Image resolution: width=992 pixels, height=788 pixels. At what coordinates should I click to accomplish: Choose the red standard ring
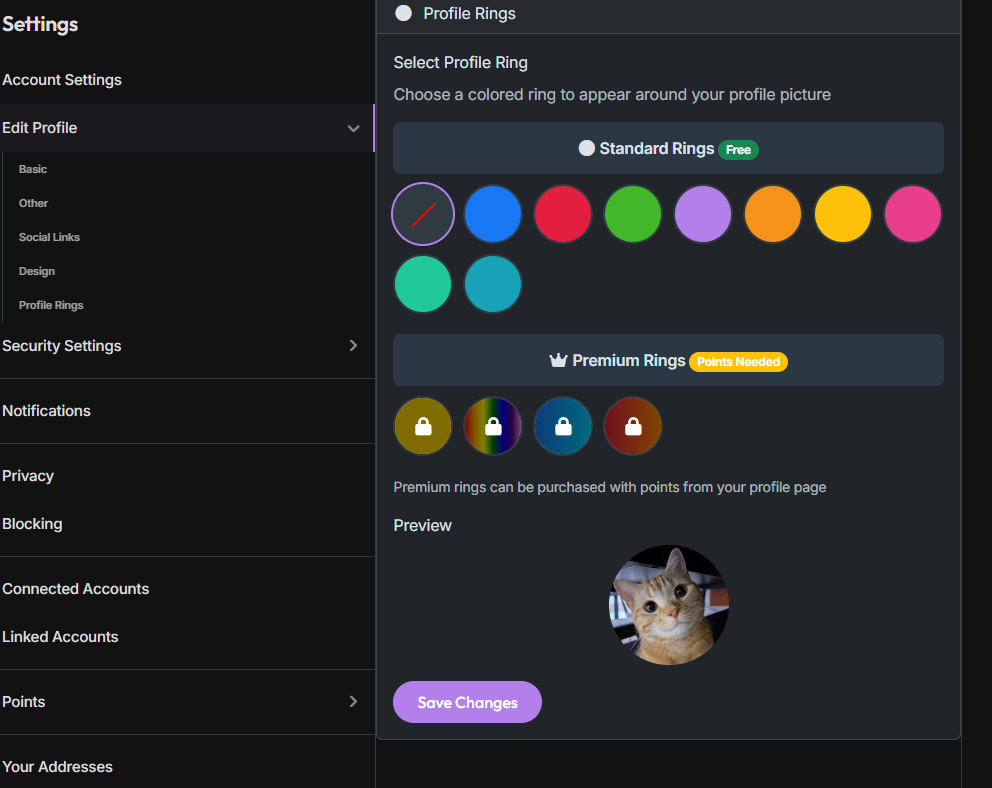pos(562,214)
